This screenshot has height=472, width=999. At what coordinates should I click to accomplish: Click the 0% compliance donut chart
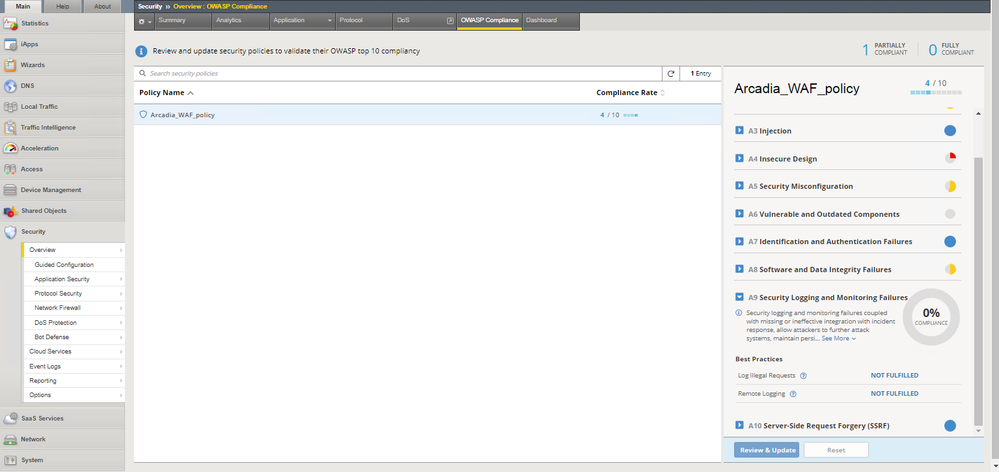click(931, 317)
